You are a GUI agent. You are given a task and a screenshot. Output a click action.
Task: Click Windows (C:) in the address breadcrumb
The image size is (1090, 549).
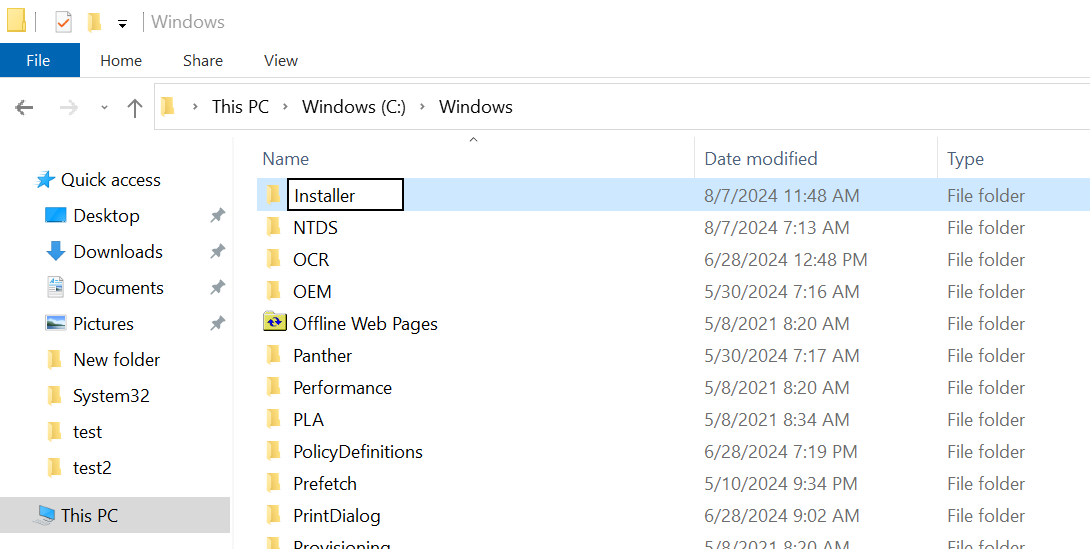click(354, 106)
